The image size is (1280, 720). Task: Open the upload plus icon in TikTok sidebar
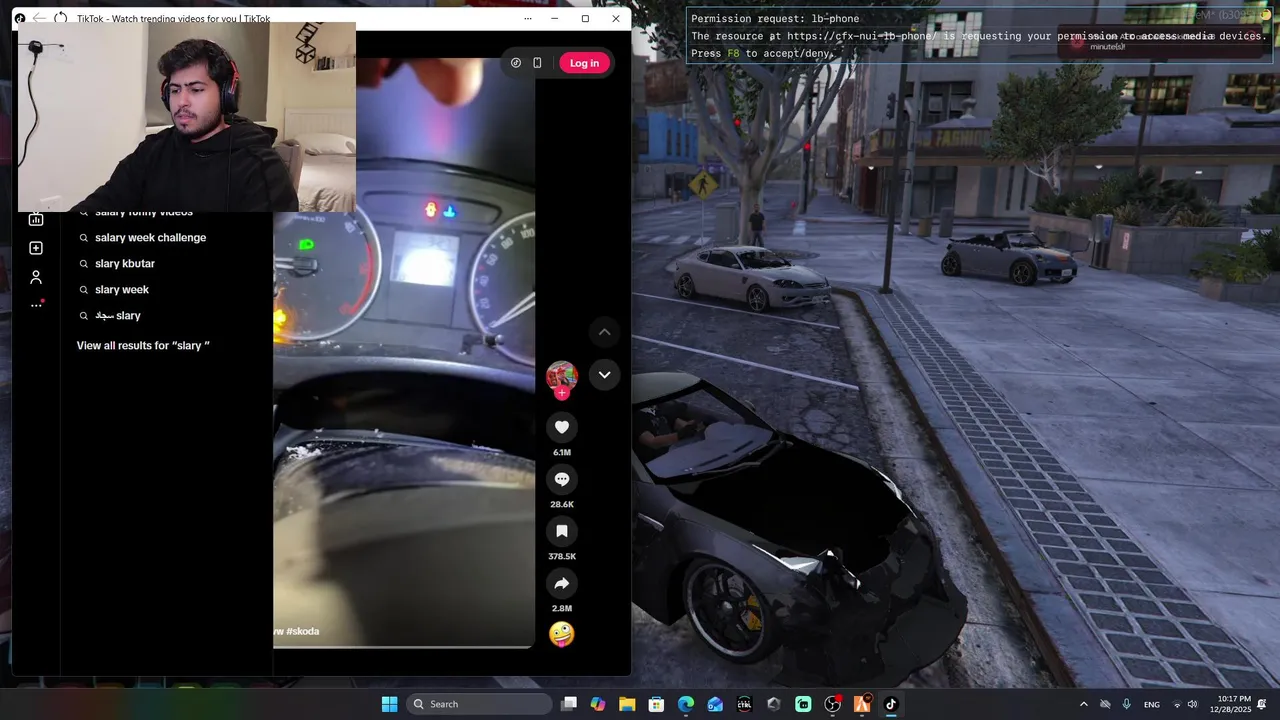click(x=36, y=248)
